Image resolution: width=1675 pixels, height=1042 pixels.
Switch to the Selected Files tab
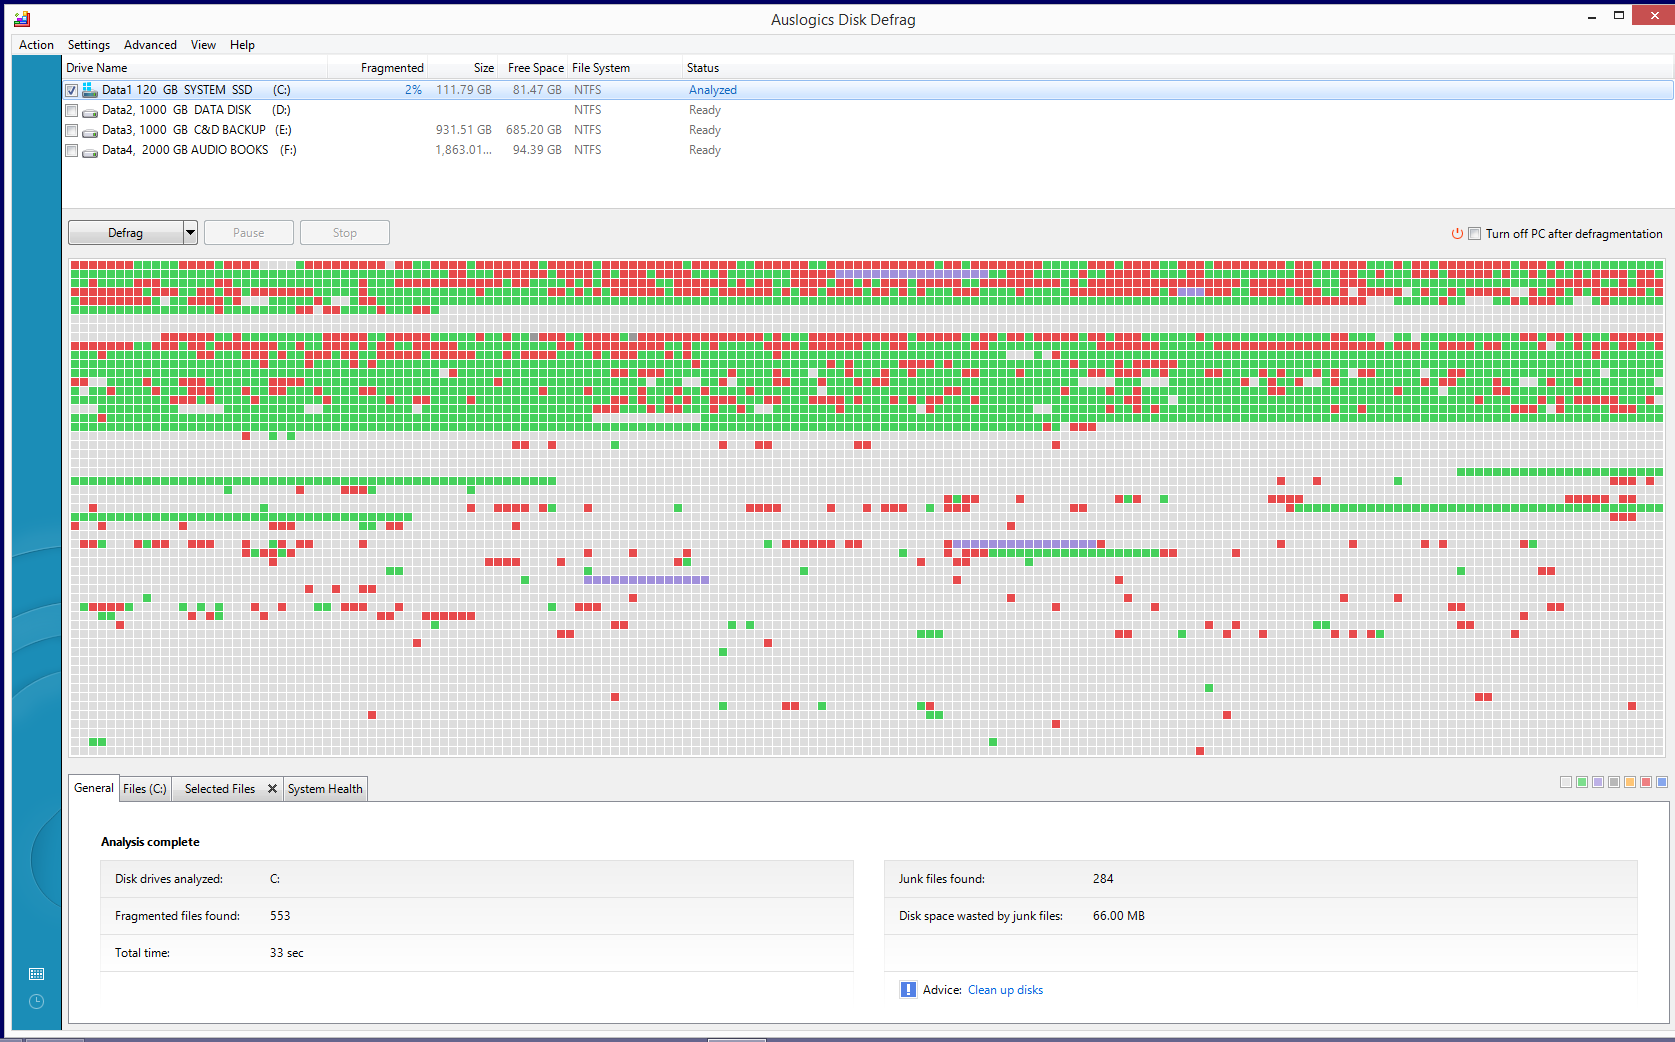click(x=219, y=789)
